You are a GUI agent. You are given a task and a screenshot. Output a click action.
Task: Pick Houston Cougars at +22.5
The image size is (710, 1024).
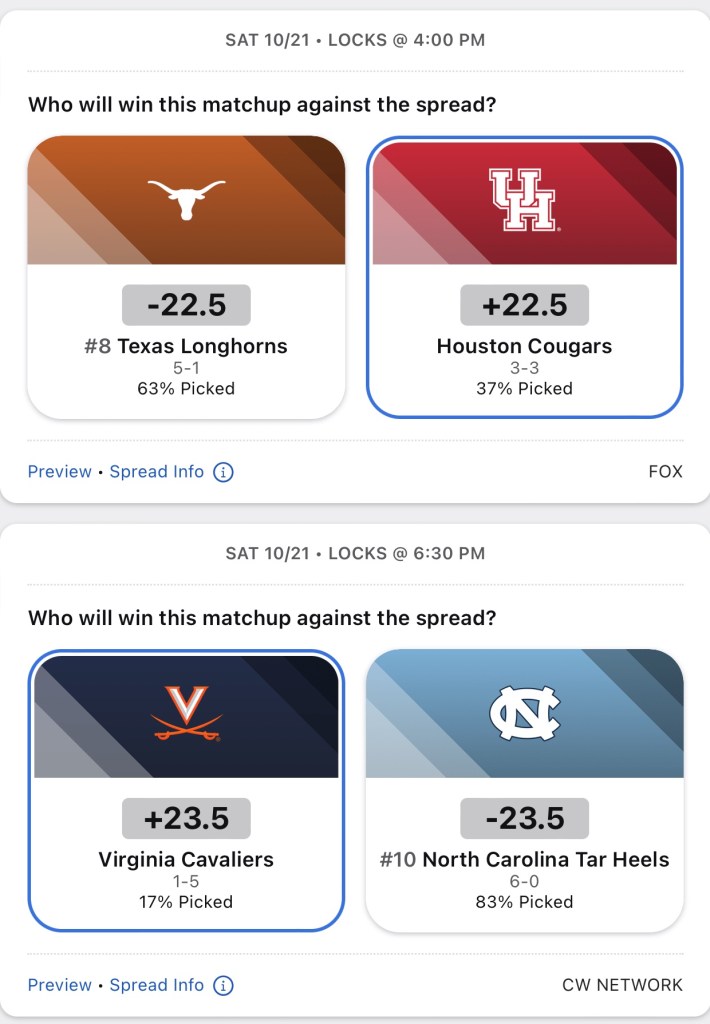point(524,346)
